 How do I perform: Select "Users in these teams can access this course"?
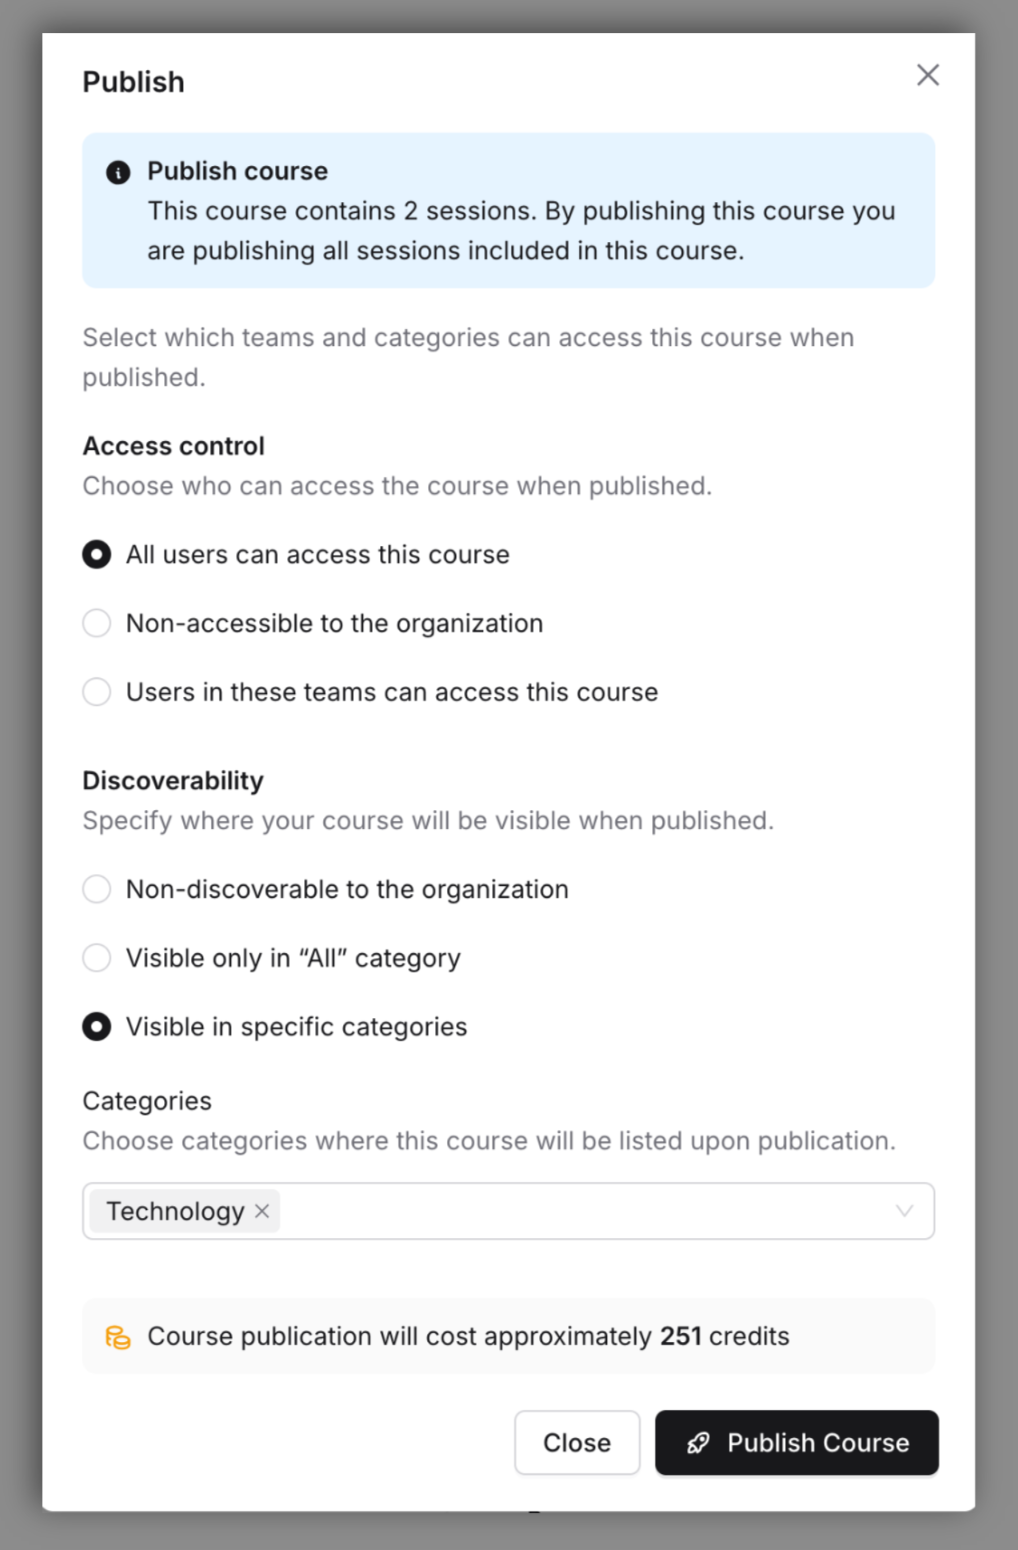click(x=96, y=691)
